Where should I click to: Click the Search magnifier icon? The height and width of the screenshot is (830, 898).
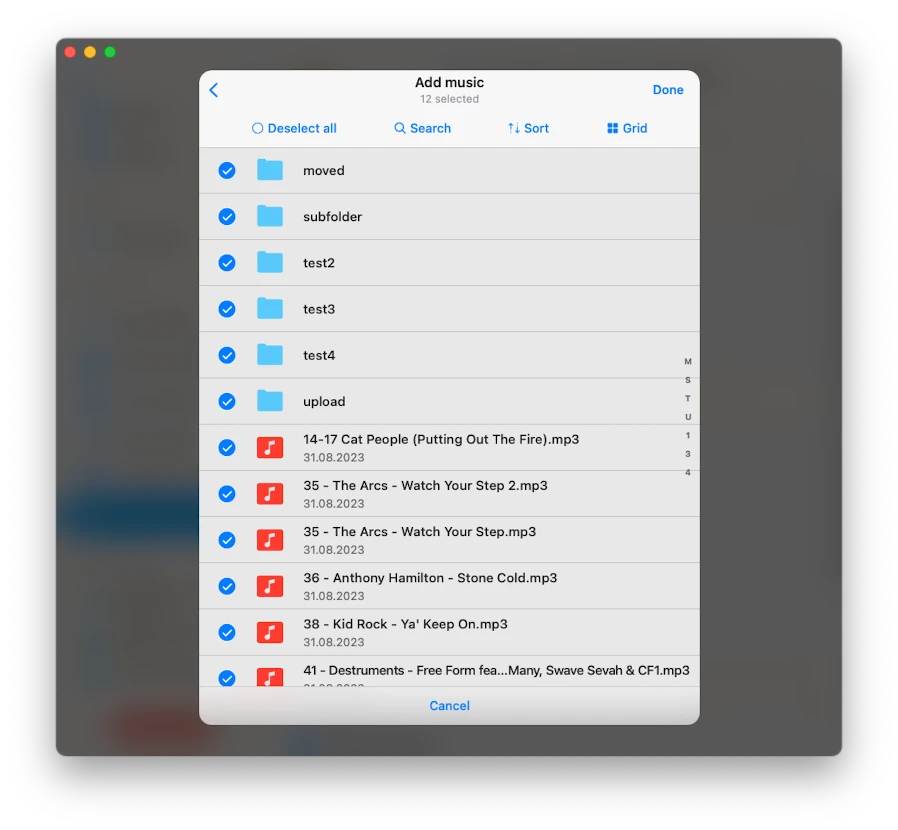[399, 128]
